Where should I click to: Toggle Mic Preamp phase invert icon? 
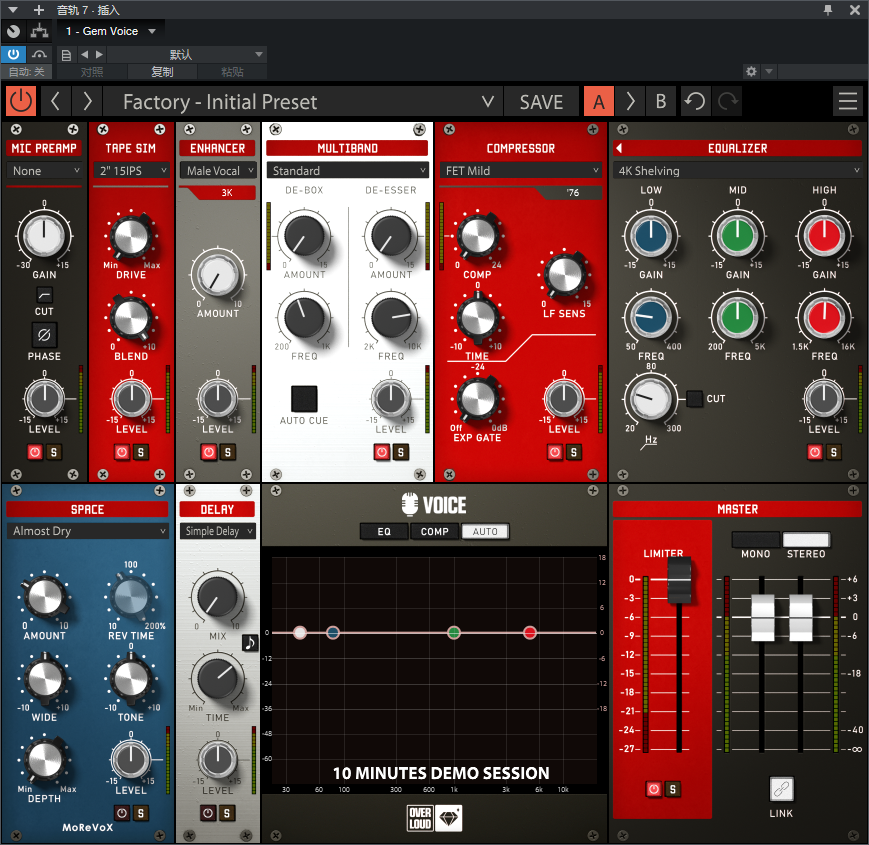pyautogui.click(x=44, y=335)
